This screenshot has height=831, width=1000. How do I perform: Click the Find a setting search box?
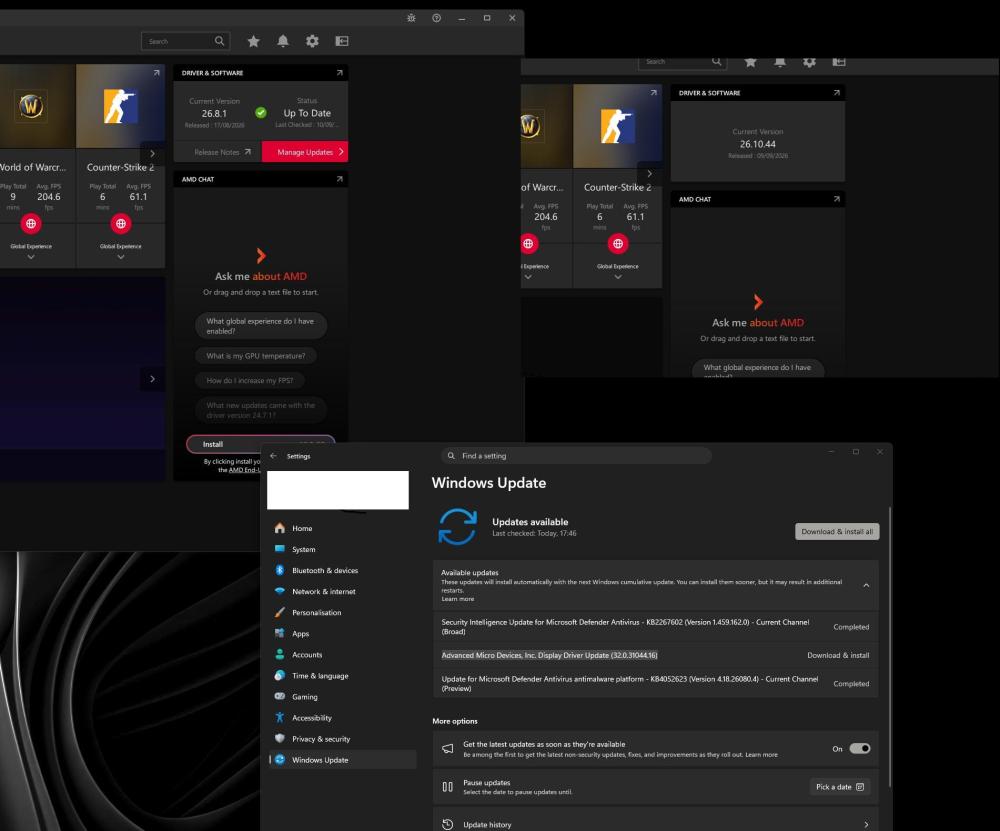[x=576, y=456]
